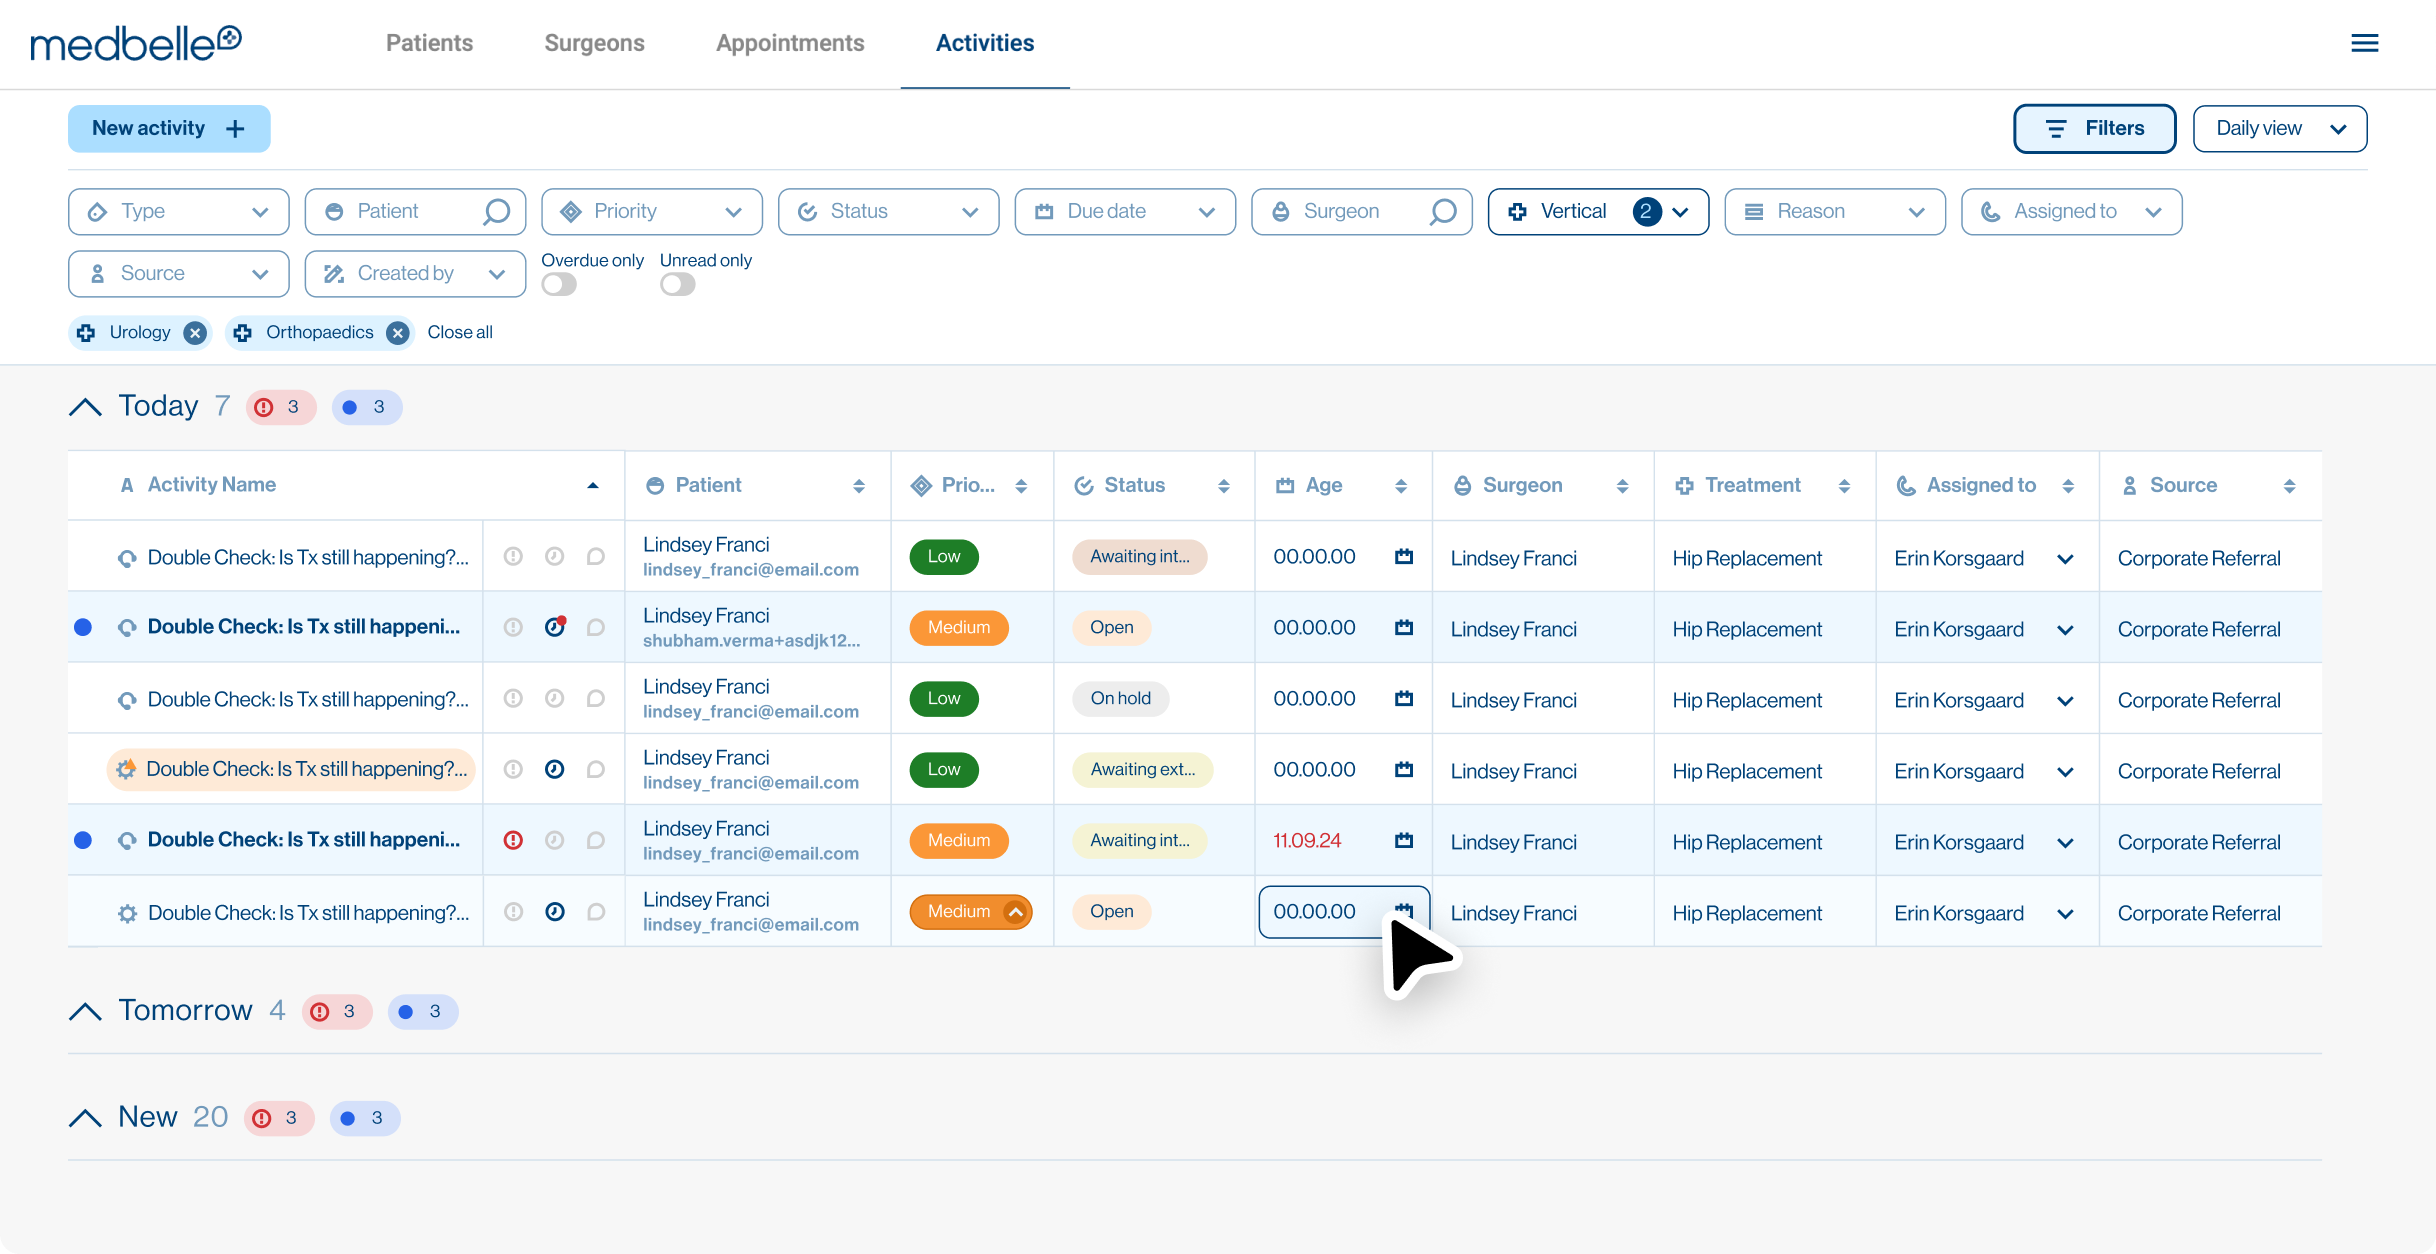Expand the Vertical filter dropdown
The width and height of the screenshot is (2436, 1254).
pos(1598,211)
